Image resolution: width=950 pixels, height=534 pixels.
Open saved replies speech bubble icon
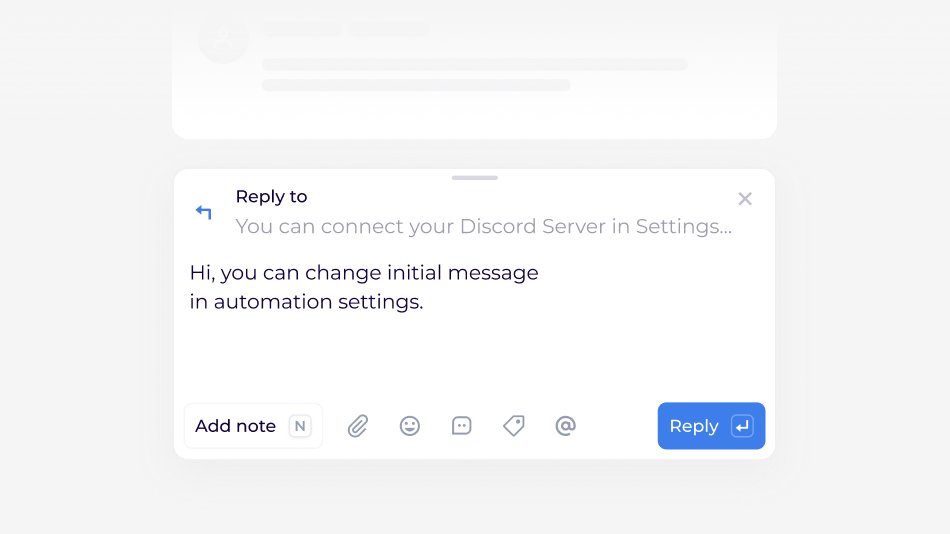click(462, 426)
